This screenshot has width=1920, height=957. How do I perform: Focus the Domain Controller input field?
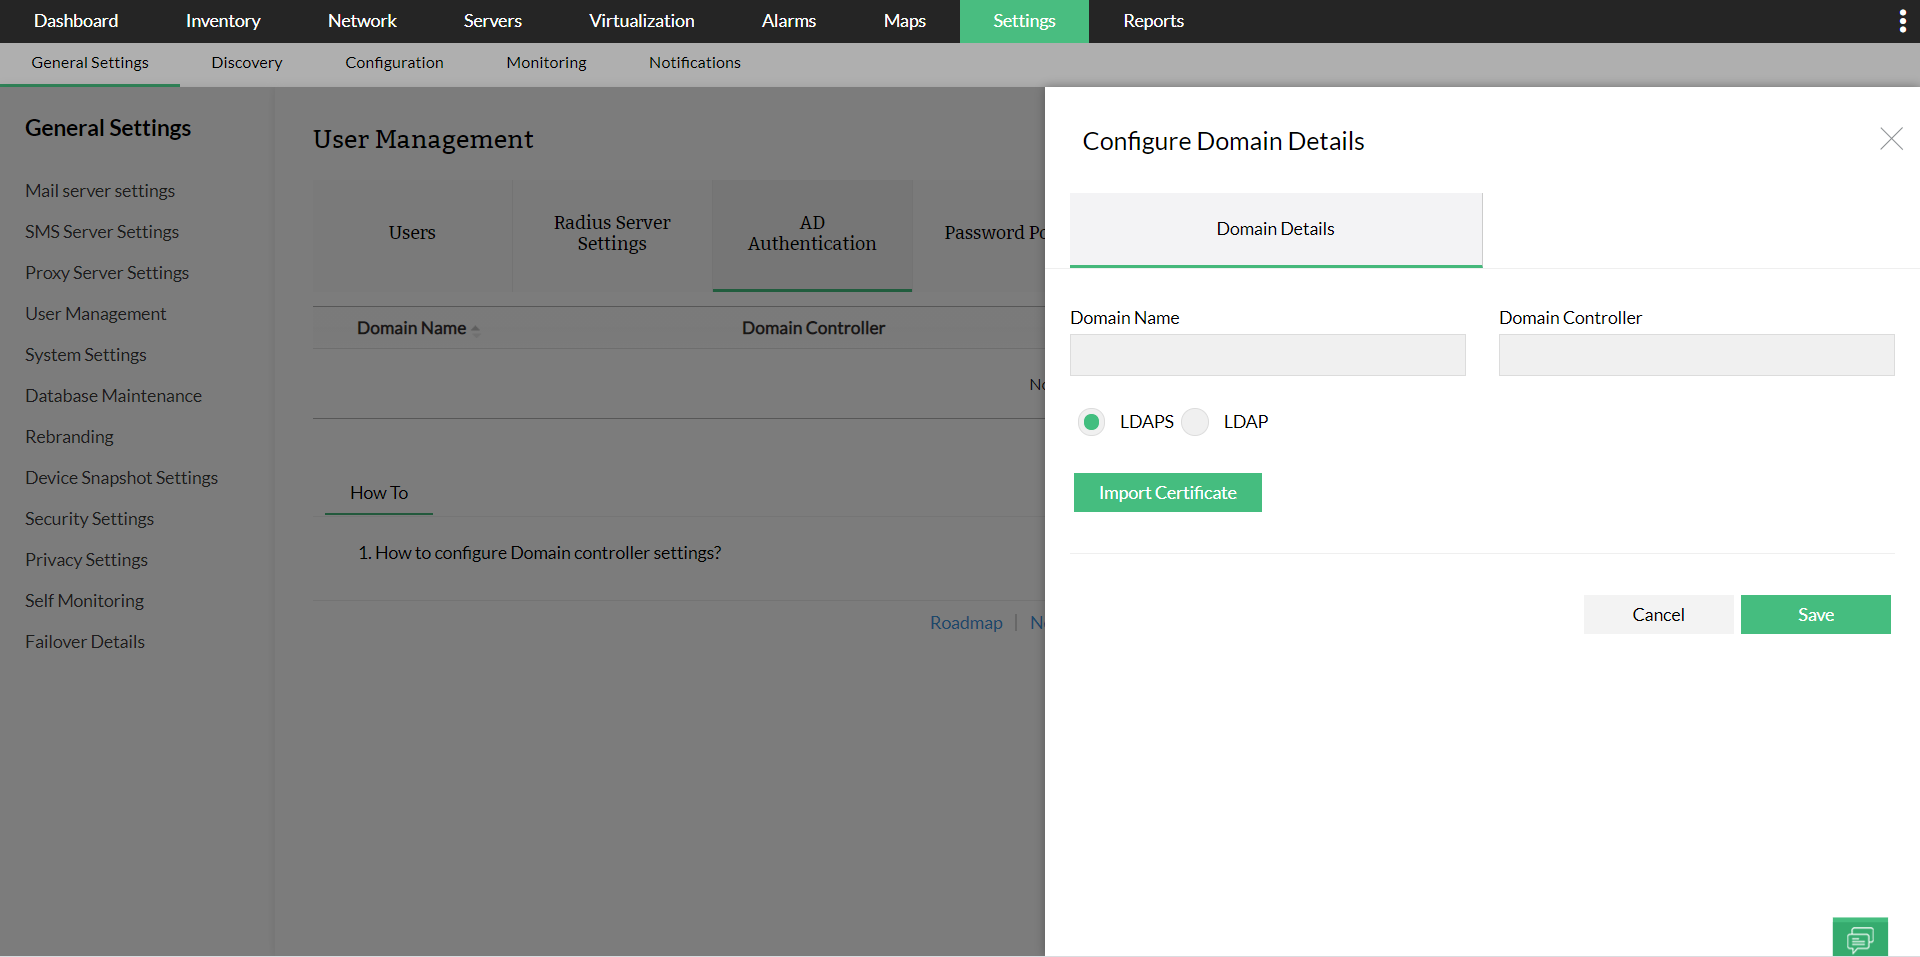[x=1696, y=355]
